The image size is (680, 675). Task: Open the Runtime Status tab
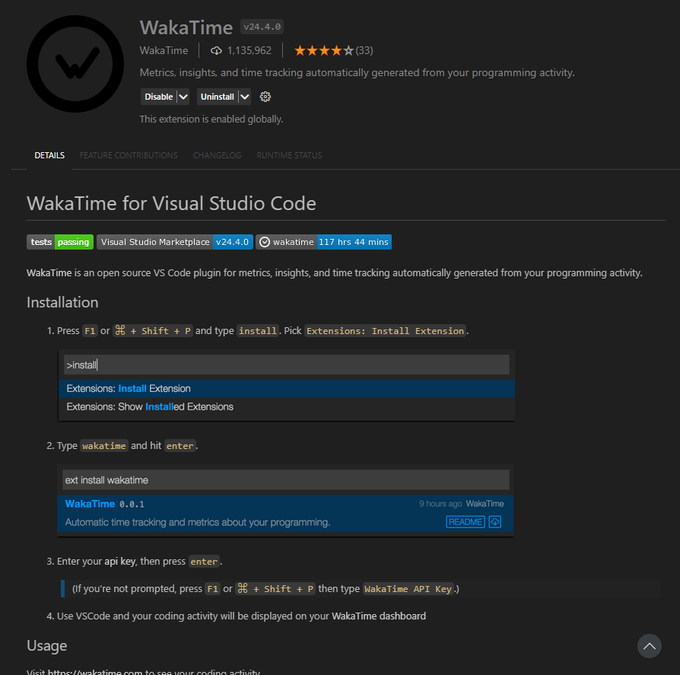[x=289, y=155]
